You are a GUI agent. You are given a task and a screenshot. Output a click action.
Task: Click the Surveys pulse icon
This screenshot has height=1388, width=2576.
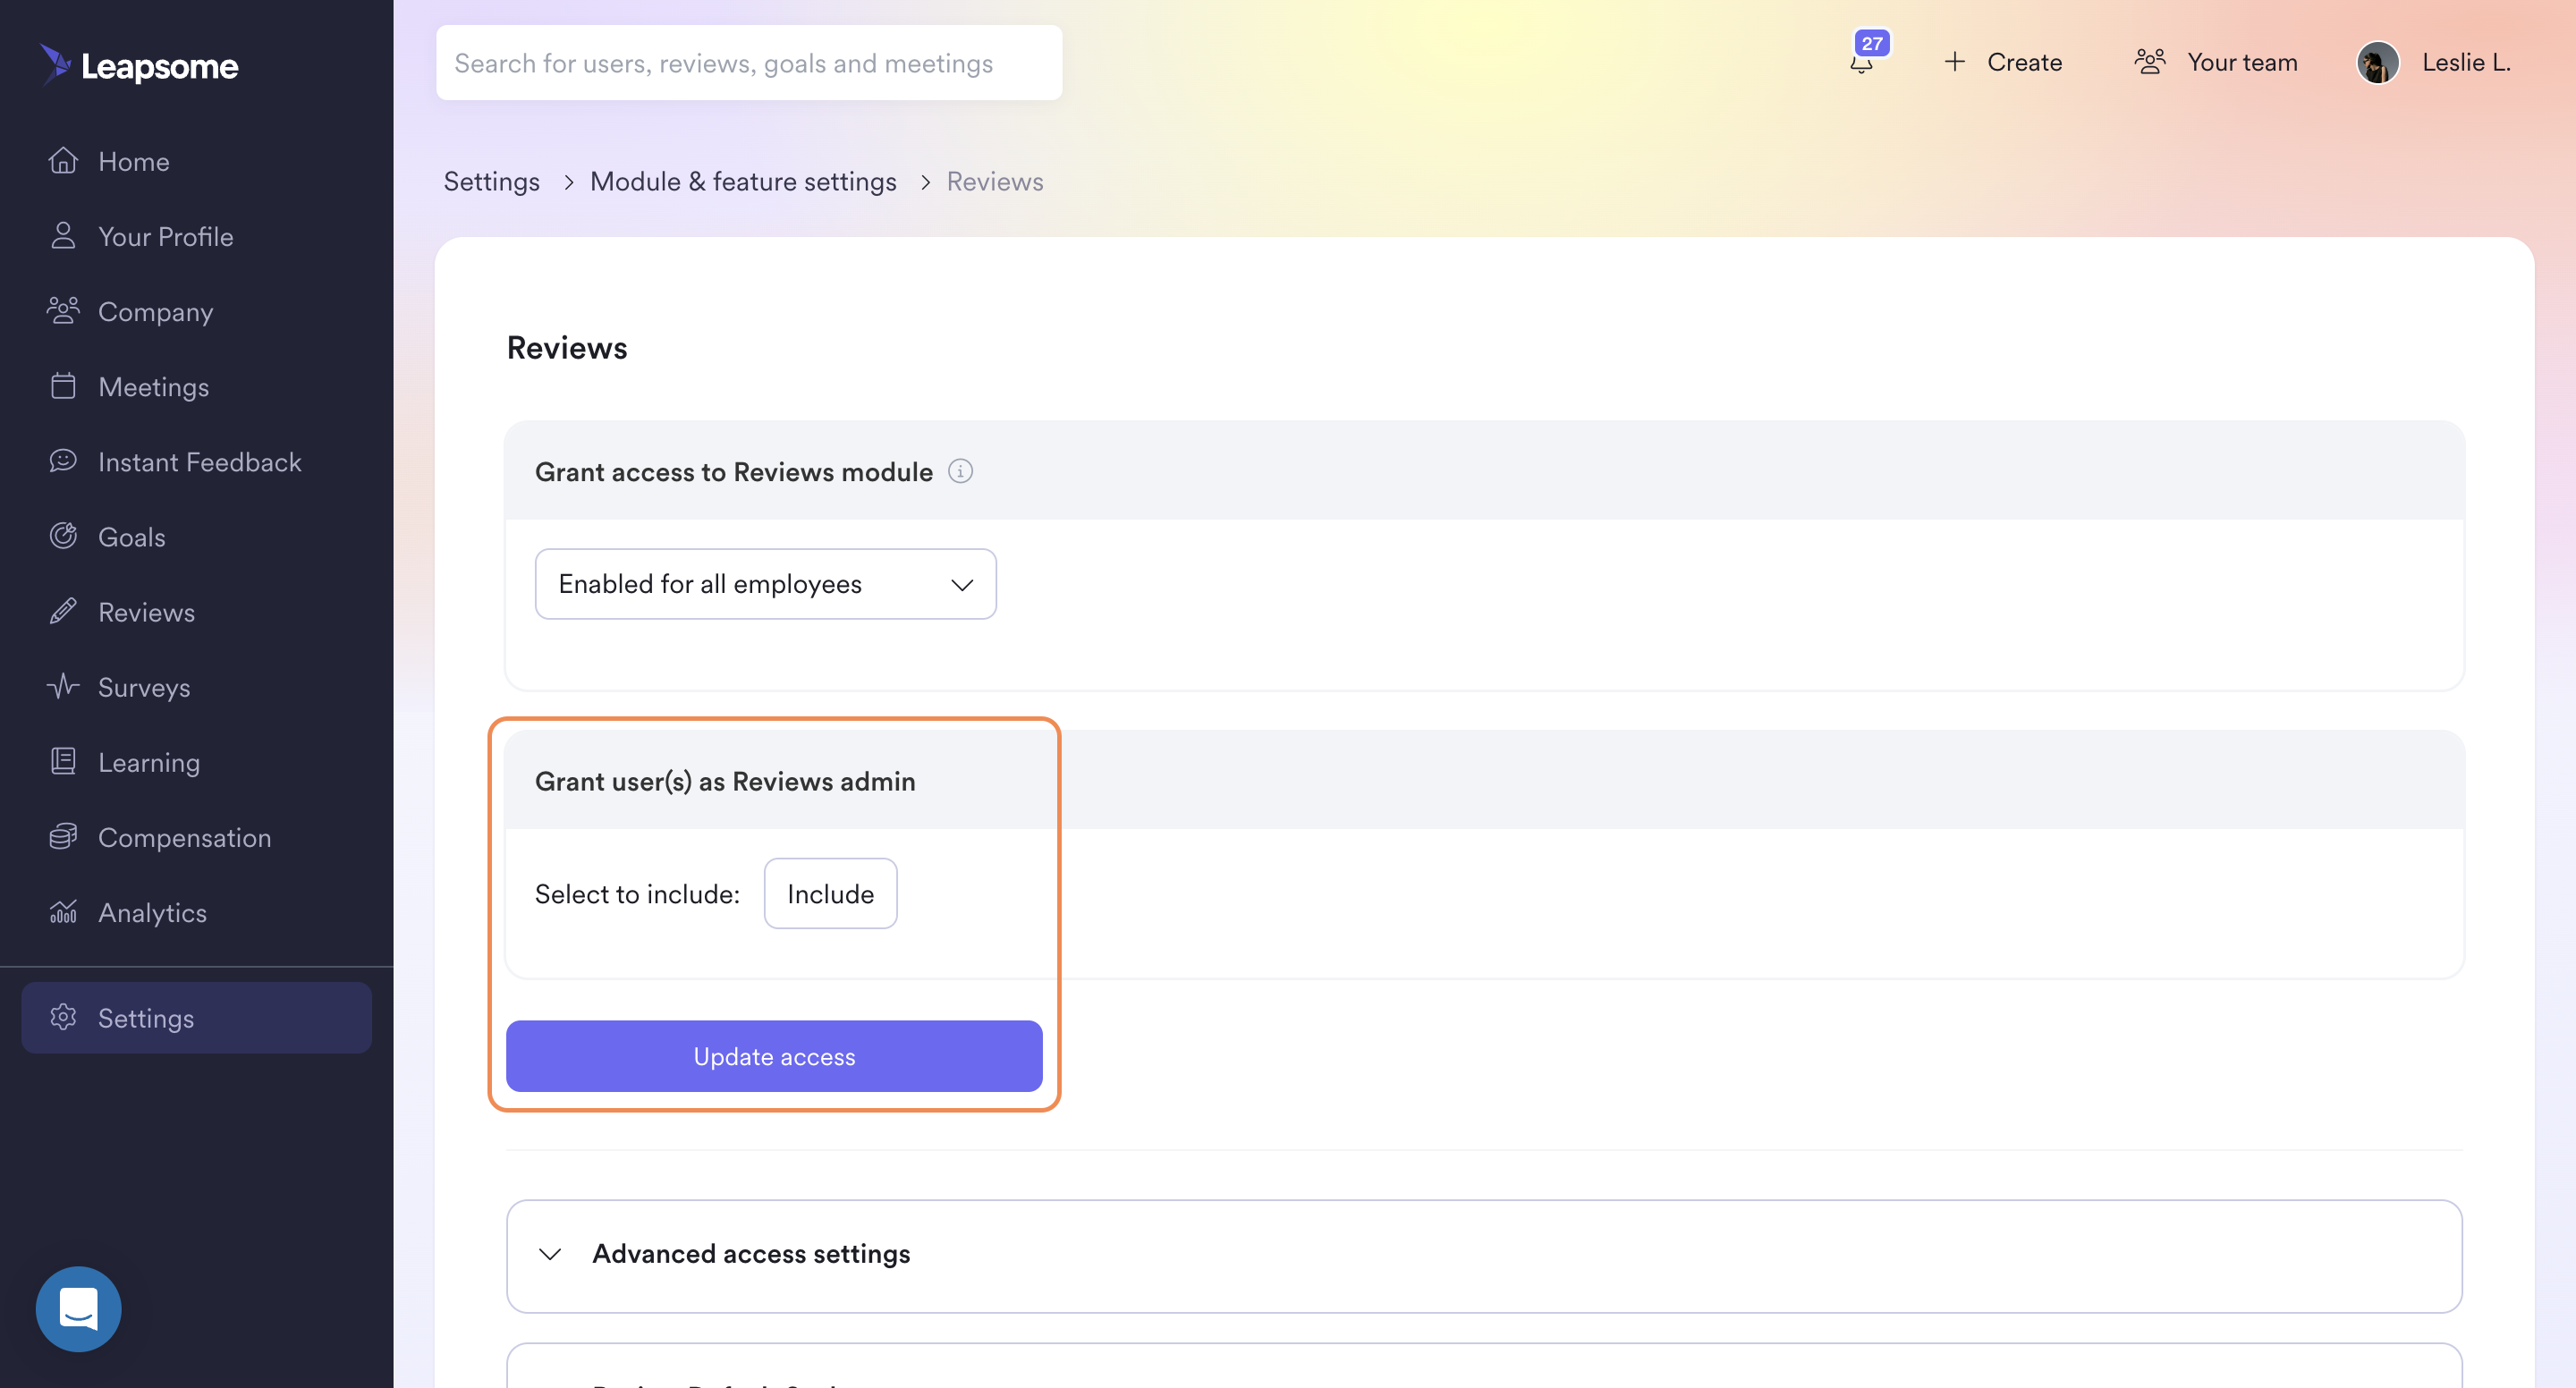pos(63,686)
